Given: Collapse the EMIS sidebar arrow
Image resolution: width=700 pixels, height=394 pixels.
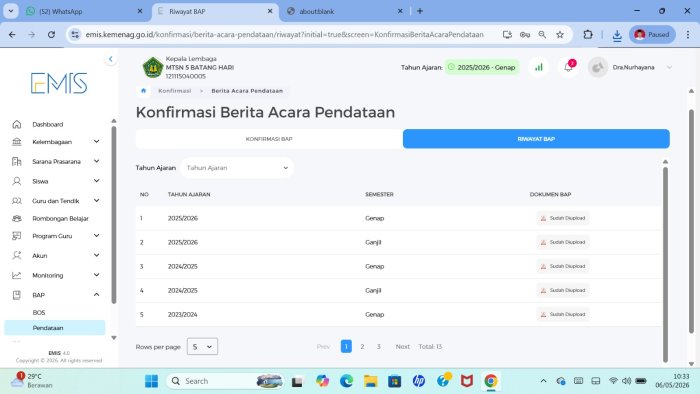Looking at the screenshot, I should (110, 59).
